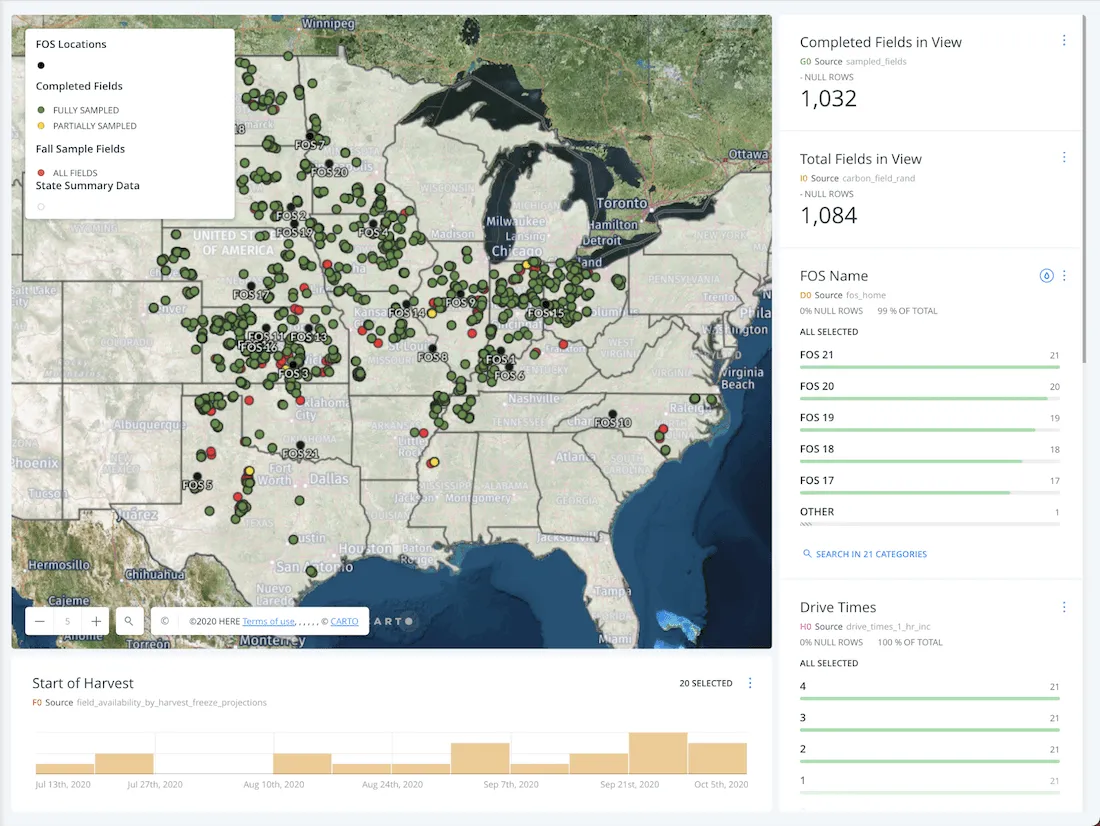Open the Drive Times widget options menu
This screenshot has width=1100, height=826.
click(x=1064, y=607)
